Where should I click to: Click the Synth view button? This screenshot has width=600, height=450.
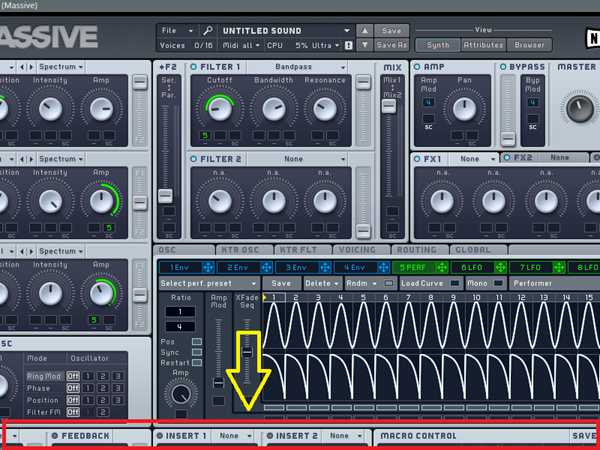[438, 45]
